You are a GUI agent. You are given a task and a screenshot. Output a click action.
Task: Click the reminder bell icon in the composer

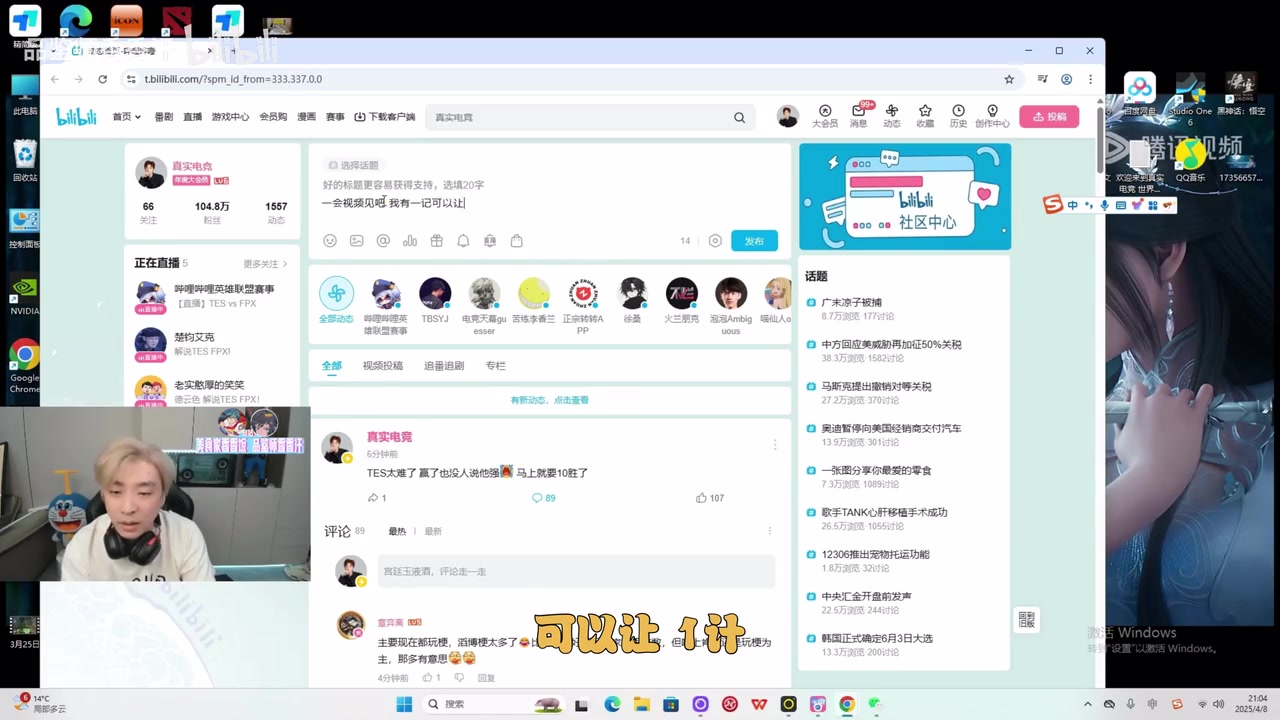[463, 240]
